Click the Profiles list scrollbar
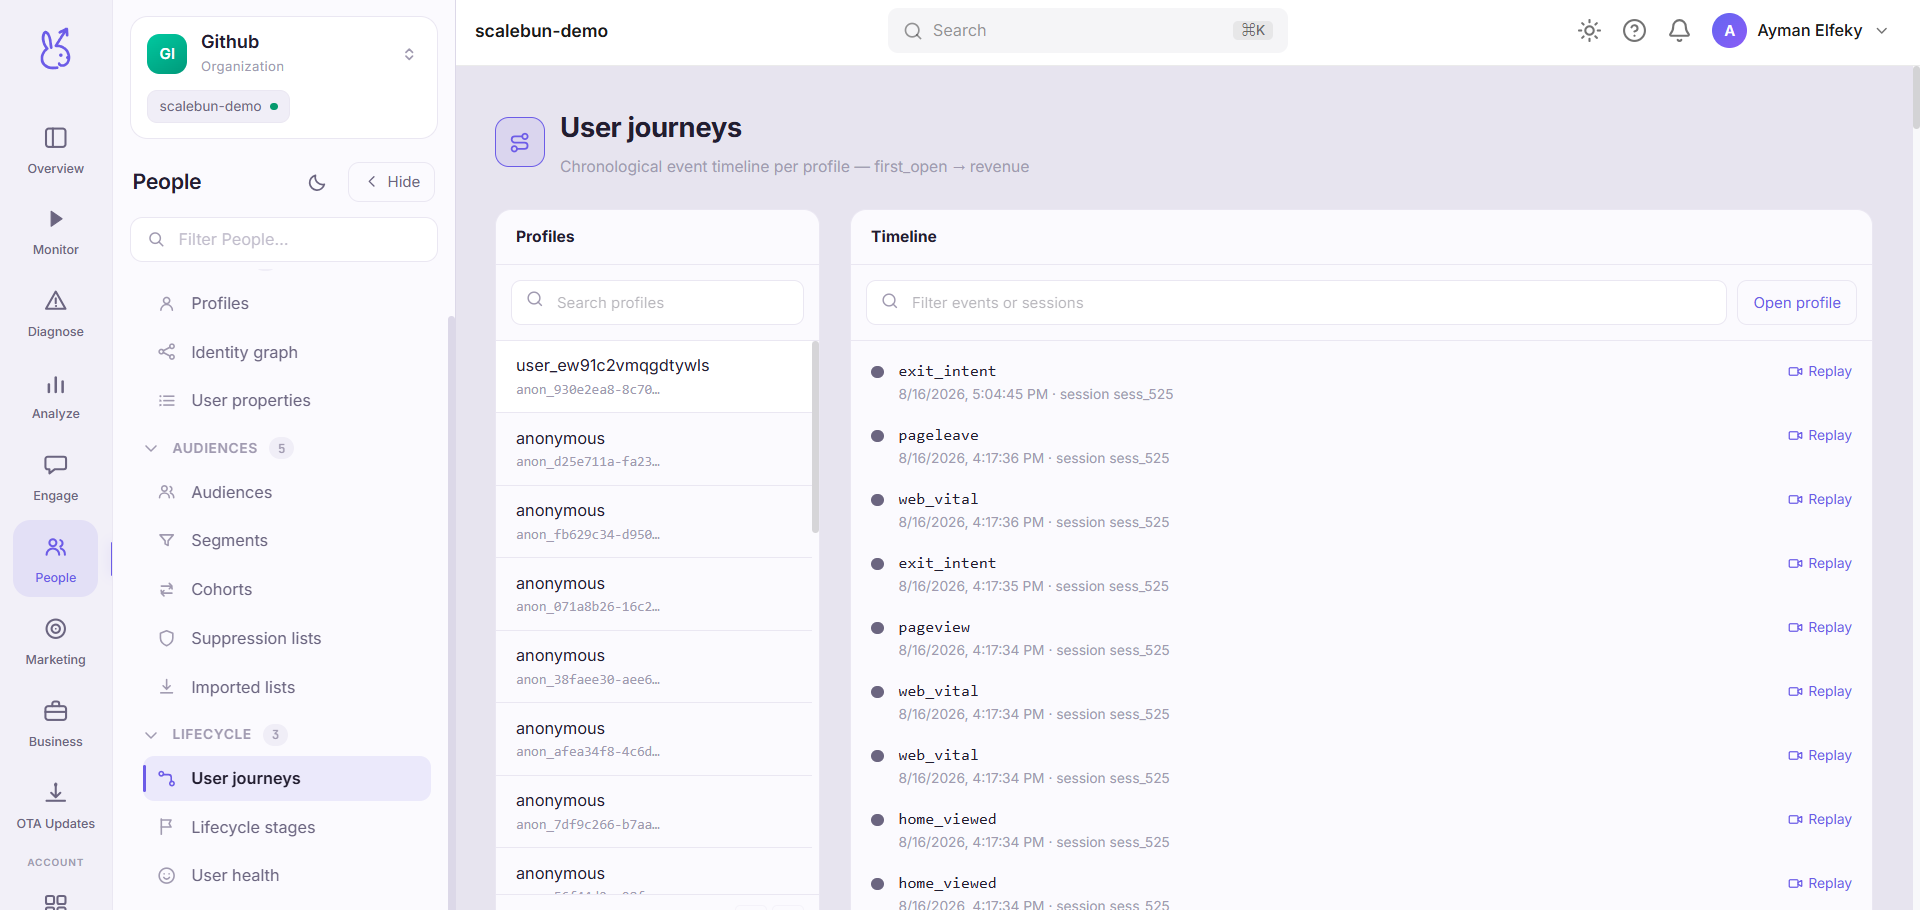Viewport: 1920px width, 910px height. click(x=815, y=437)
